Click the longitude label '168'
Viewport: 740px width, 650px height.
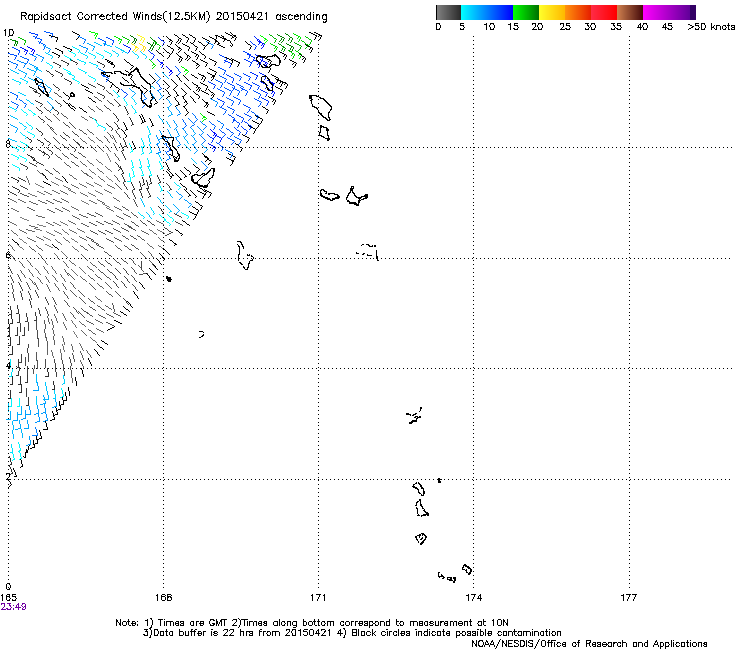164,598
